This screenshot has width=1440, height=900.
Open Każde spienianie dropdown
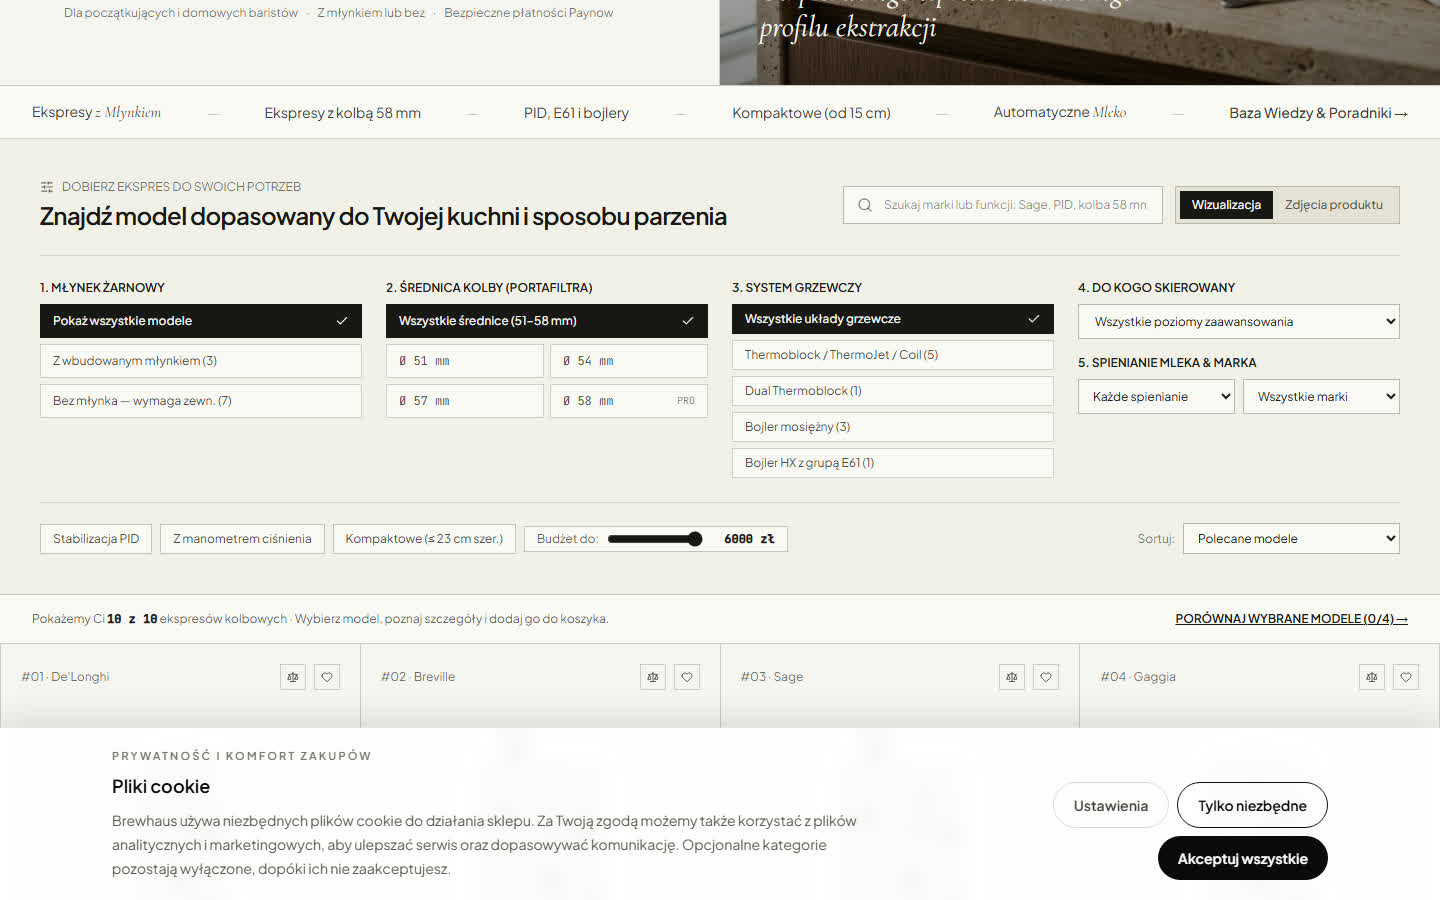click(x=1156, y=397)
